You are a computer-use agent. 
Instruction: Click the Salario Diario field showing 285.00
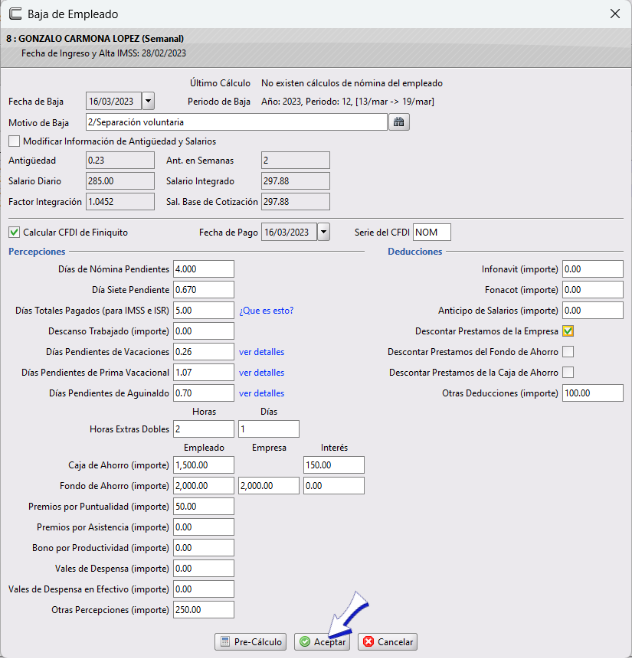120,181
